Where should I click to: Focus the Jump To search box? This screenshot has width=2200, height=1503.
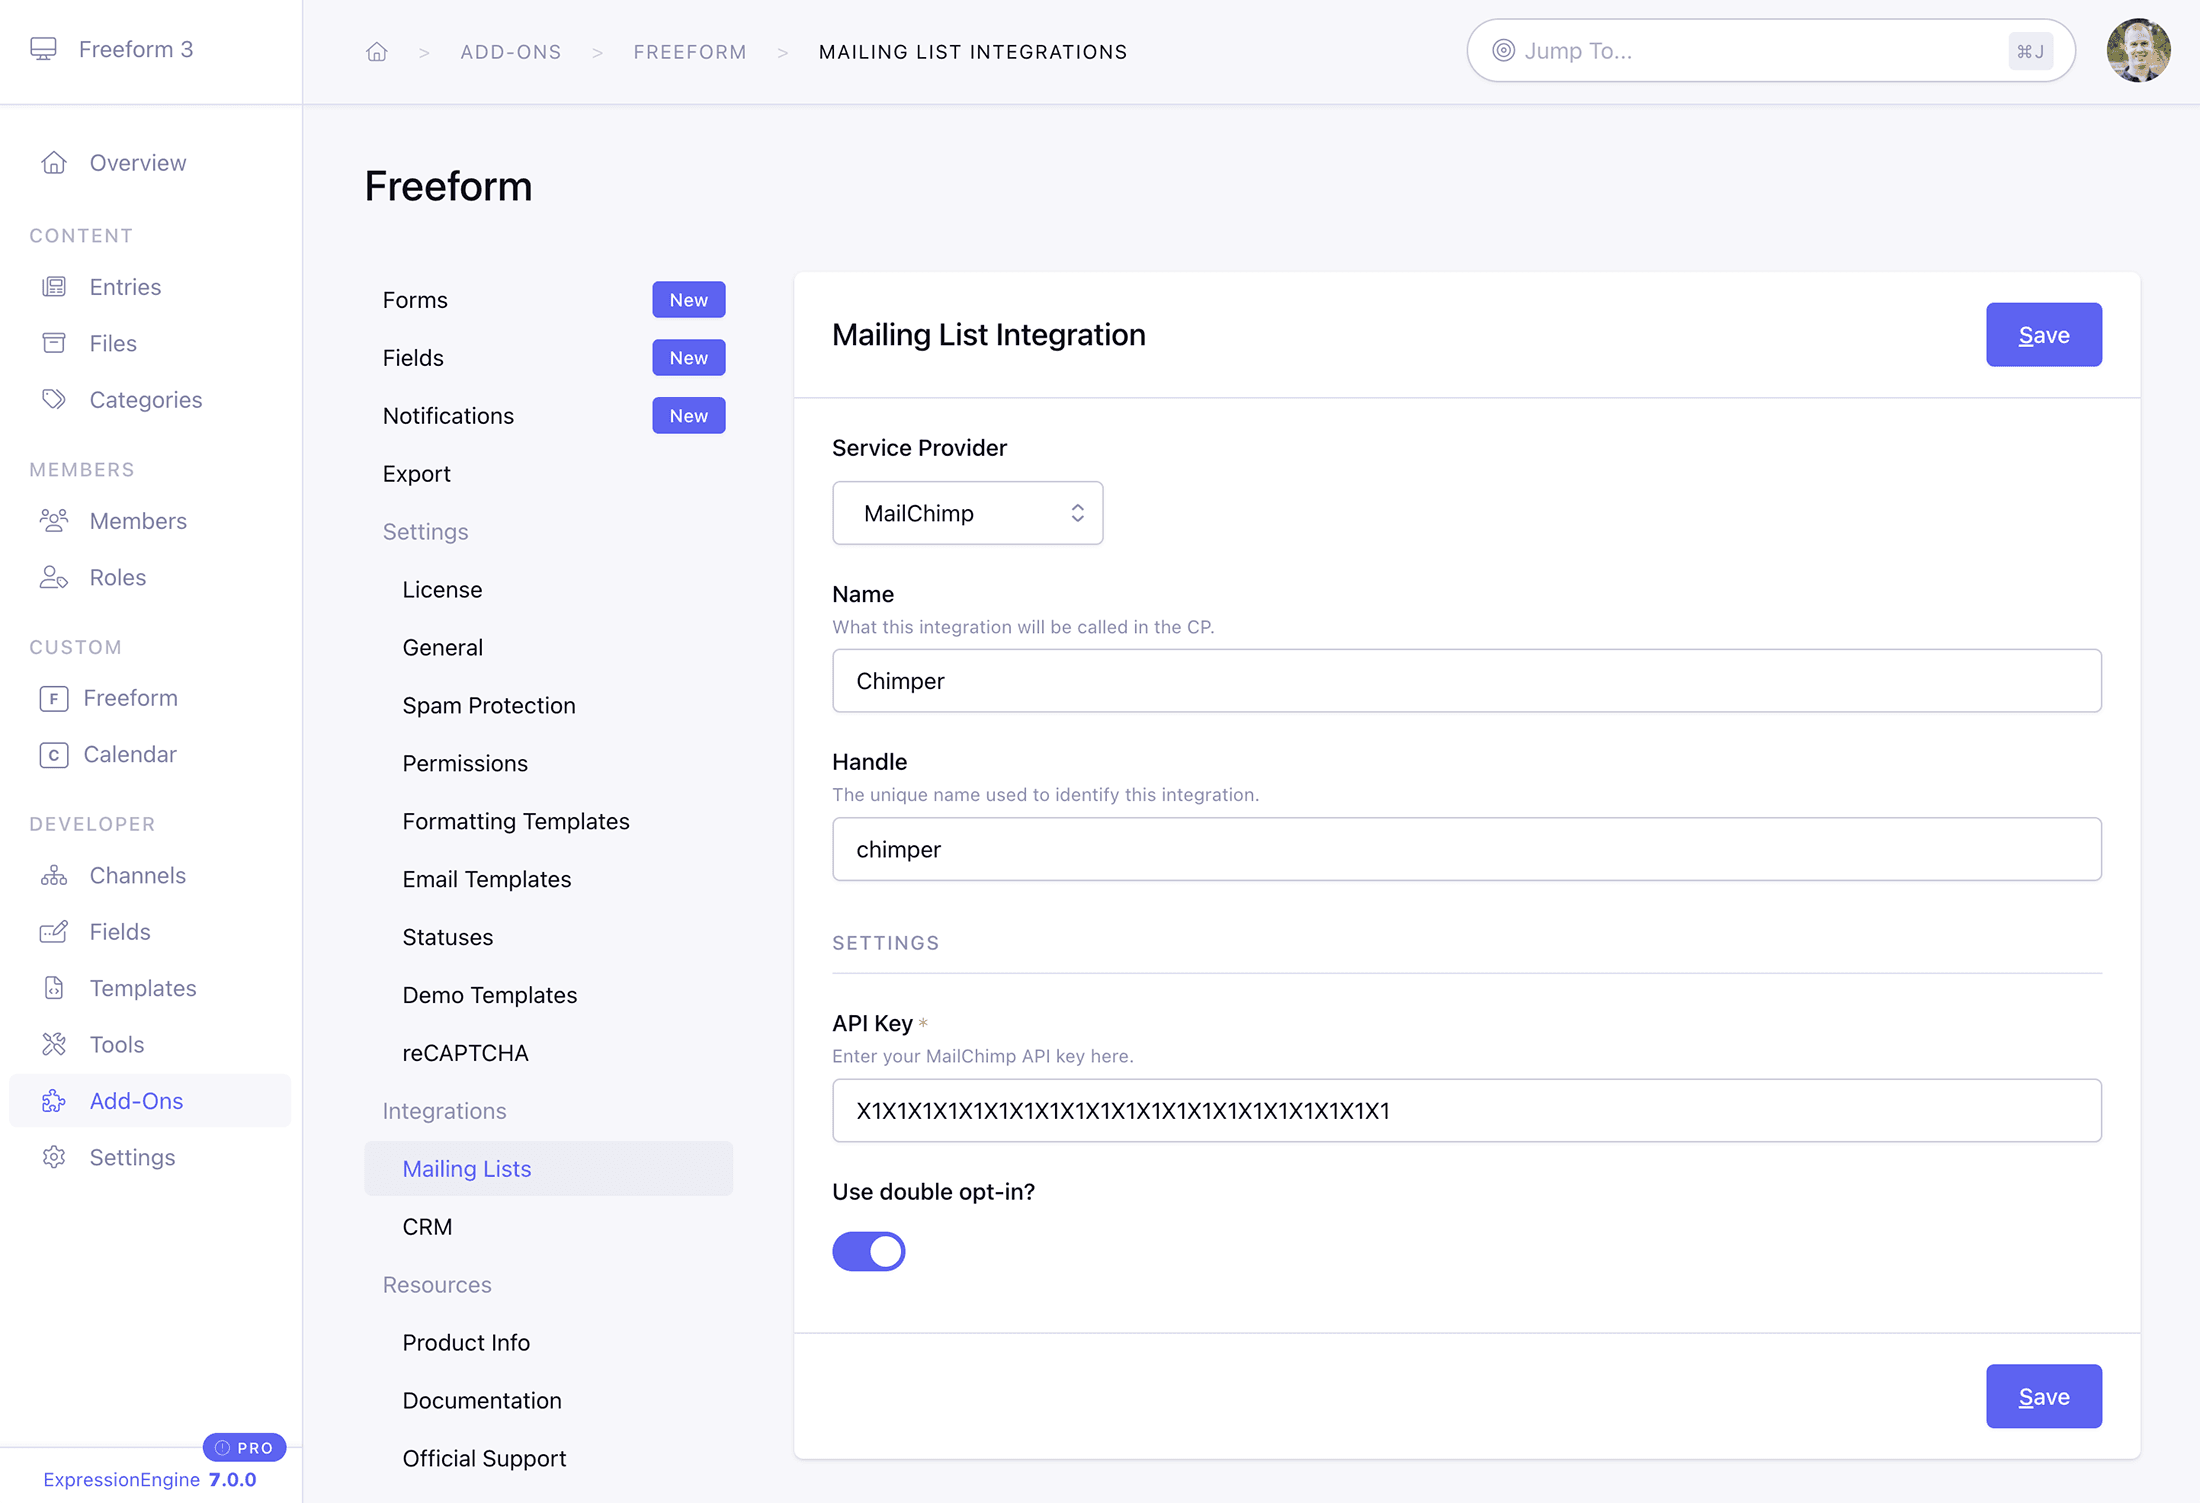pos(1770,50)
